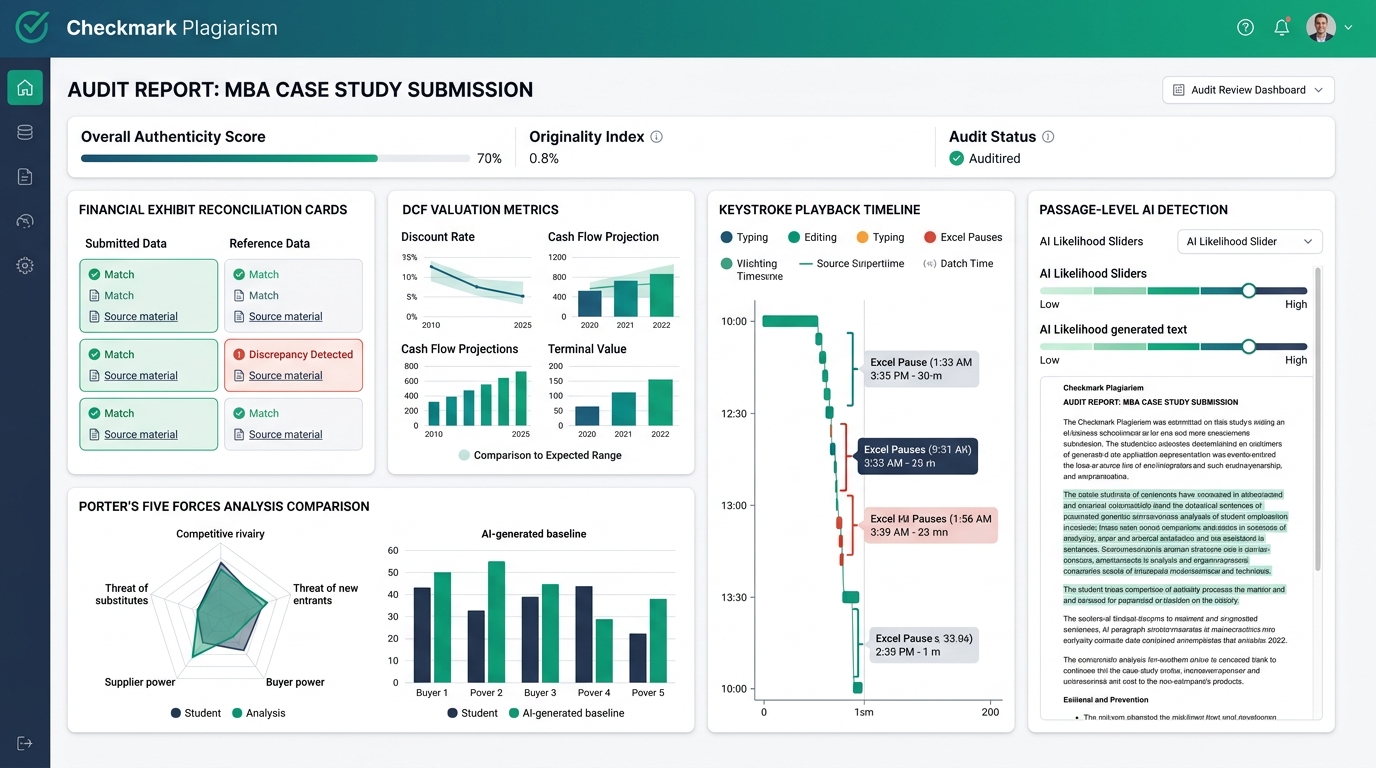
Task: Toggle the Editing legend item
Action: coord(812,237)
